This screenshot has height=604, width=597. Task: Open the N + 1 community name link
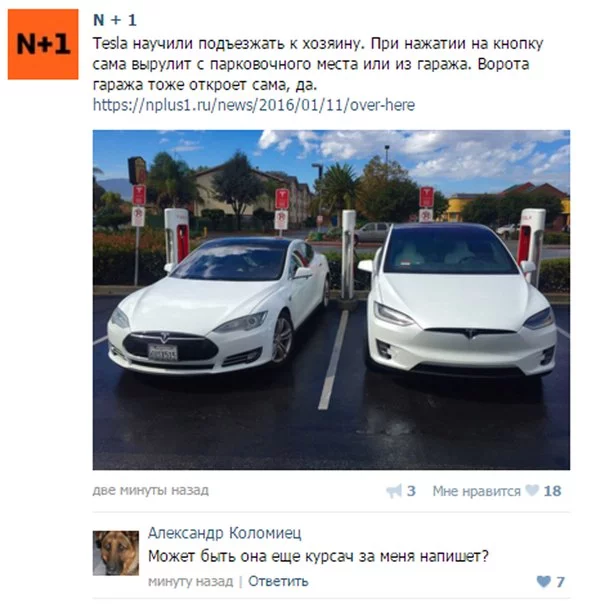click(115, 20)
